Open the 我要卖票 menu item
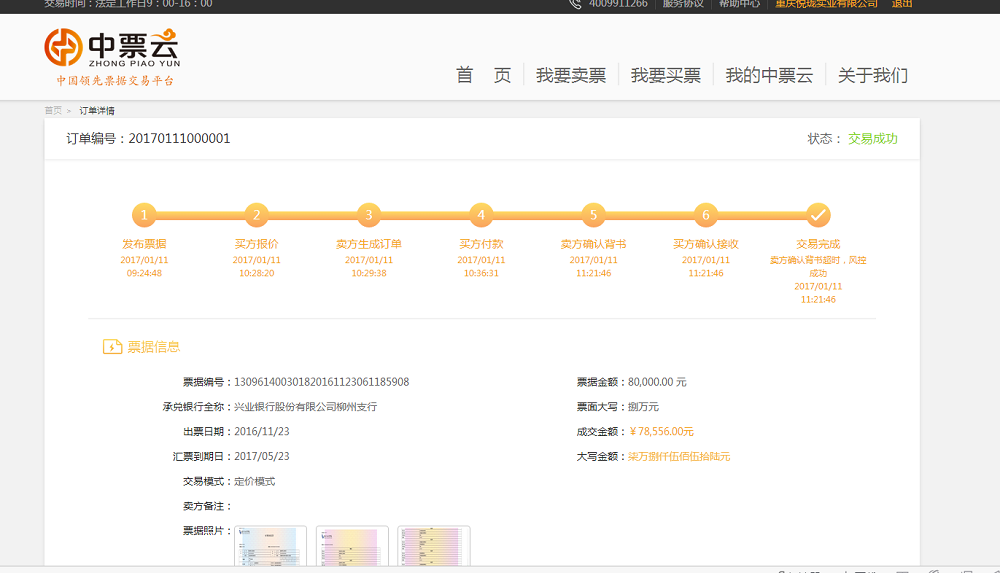Image resolution: width=1000 pixels, height=573 pixels. [x=571, y=75]
